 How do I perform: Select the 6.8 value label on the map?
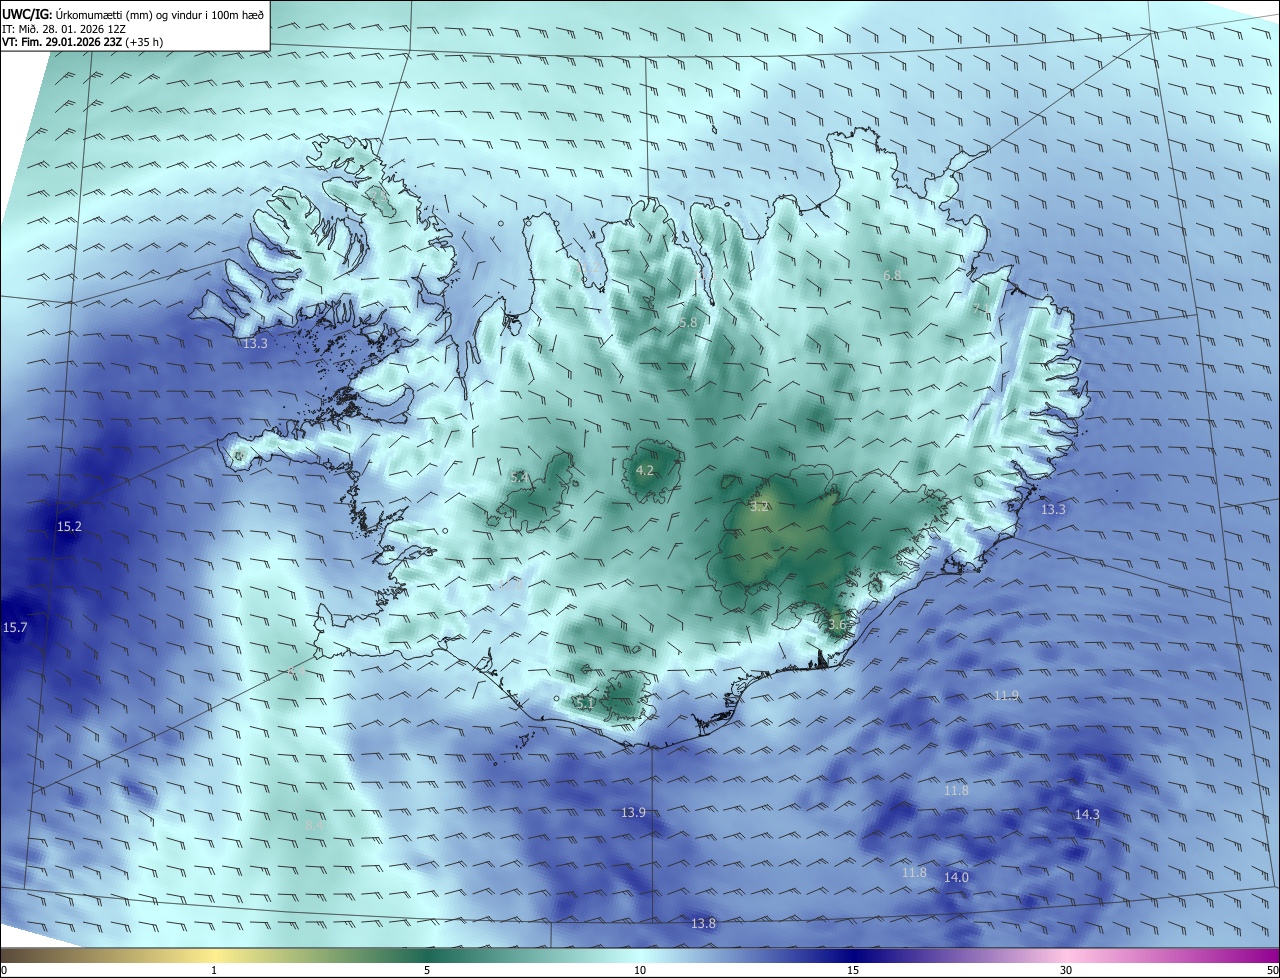(892, 275)
